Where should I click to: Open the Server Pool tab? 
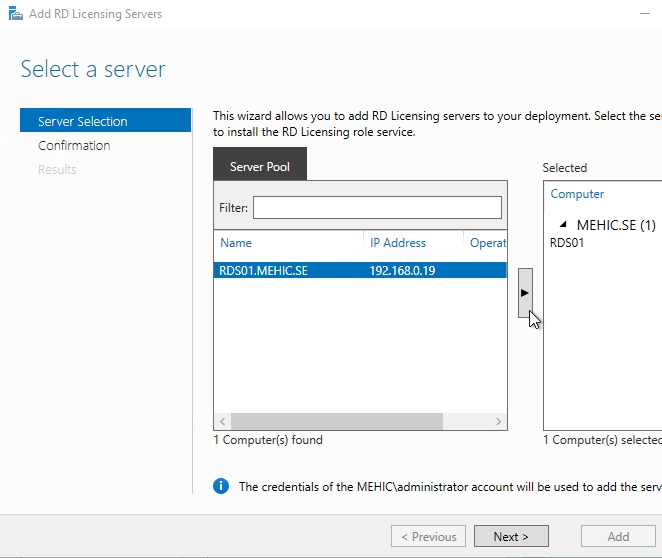[x=260, y=166]
